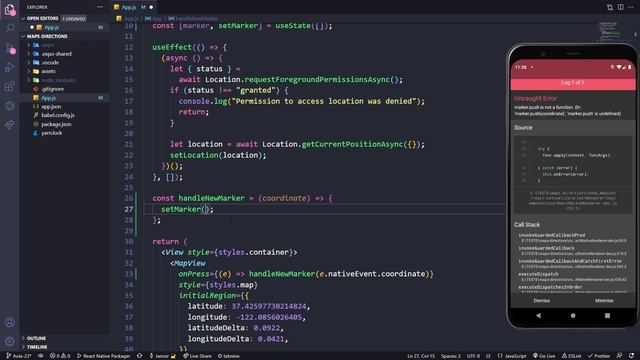The height and width of the screenshot is (360, 640).
Task: Open package.json in explorer
Action: (56, 124)
